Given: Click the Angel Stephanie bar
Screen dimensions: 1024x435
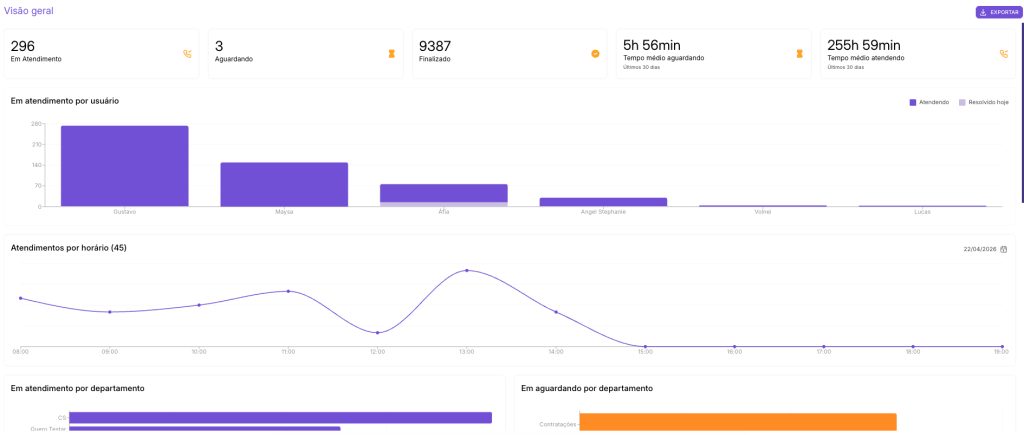Looking at the screenshot, I should click(x=603, y=202).
